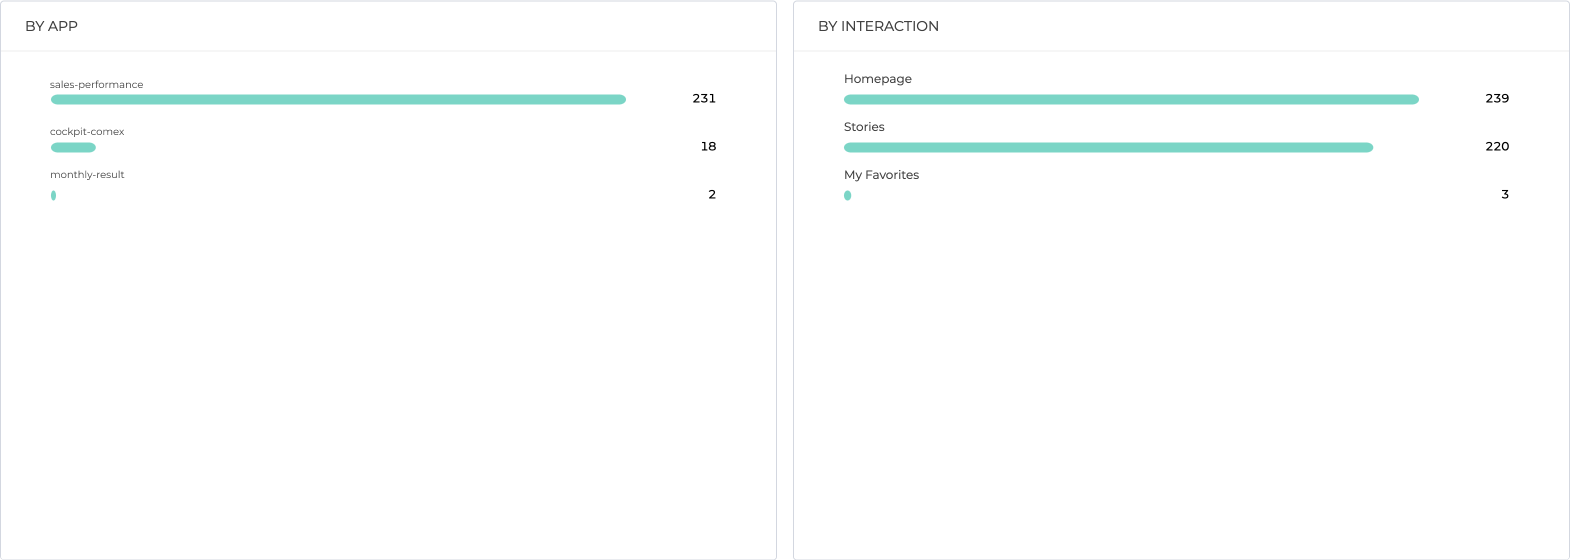1570x560 pixels.
Task: Click the 231 value for sales-performance
Action: click(704, 98)
